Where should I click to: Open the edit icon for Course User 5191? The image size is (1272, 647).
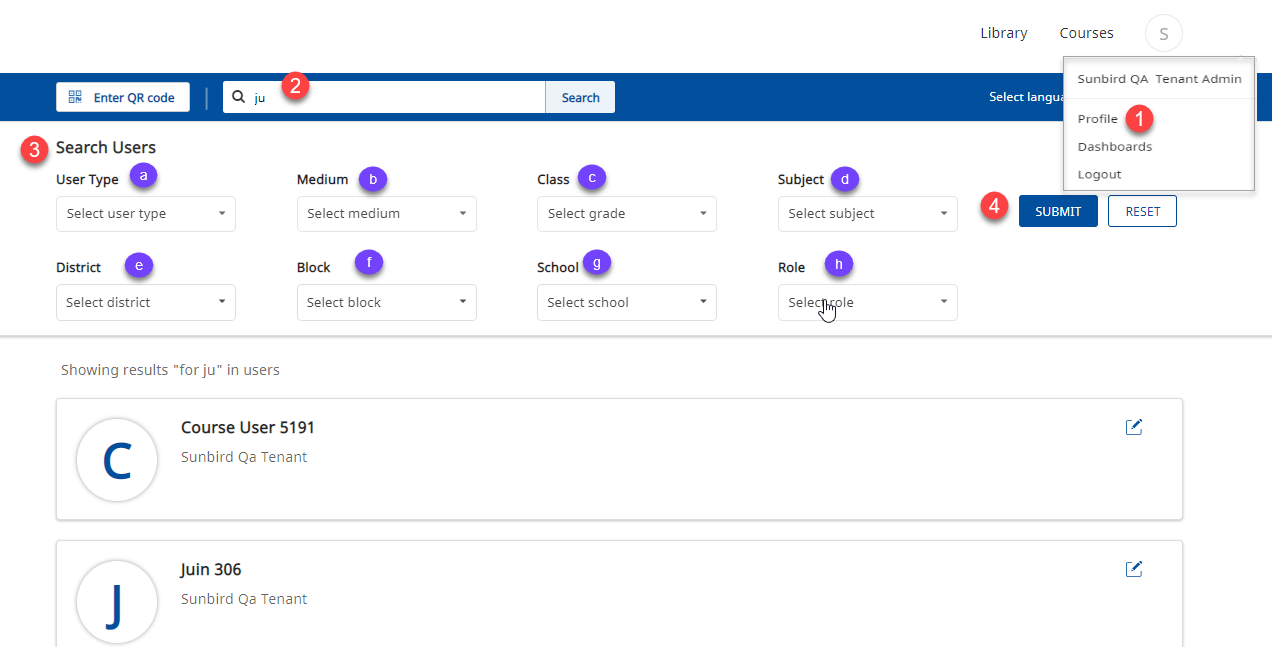1134,426
